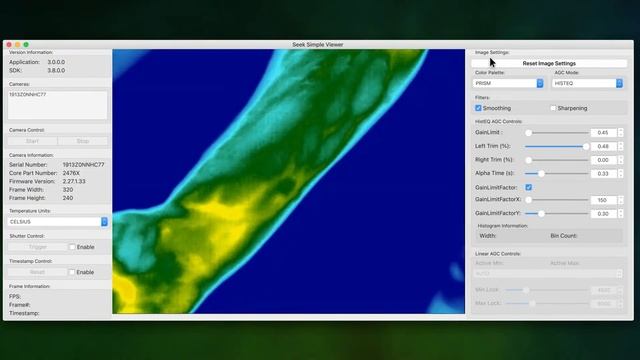Select camera 1913Z0NNHC77 in Cameras list
640x360 pixels.
pos(28,94)
